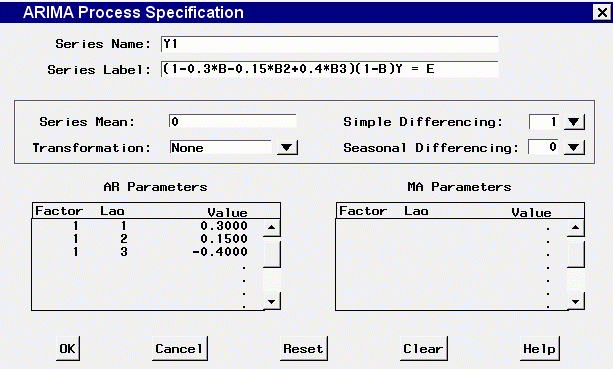Click the AR Parameters Value column header
The image size is (613, 369).
coord(228,213)
